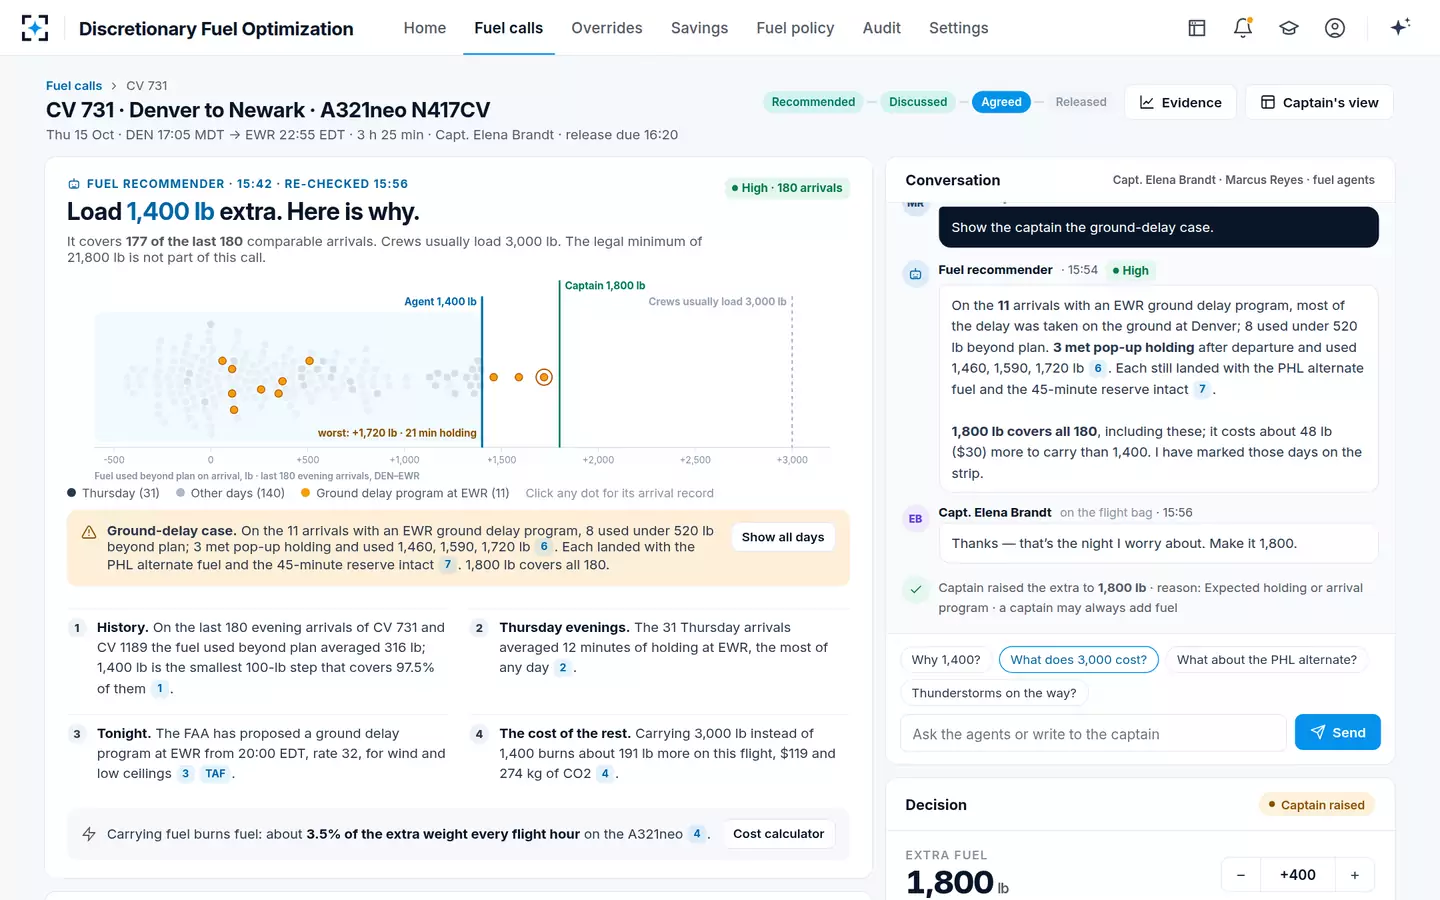Open the layout panel icon in header
The image size is (1440, 900).
[x=1197, y=28]
